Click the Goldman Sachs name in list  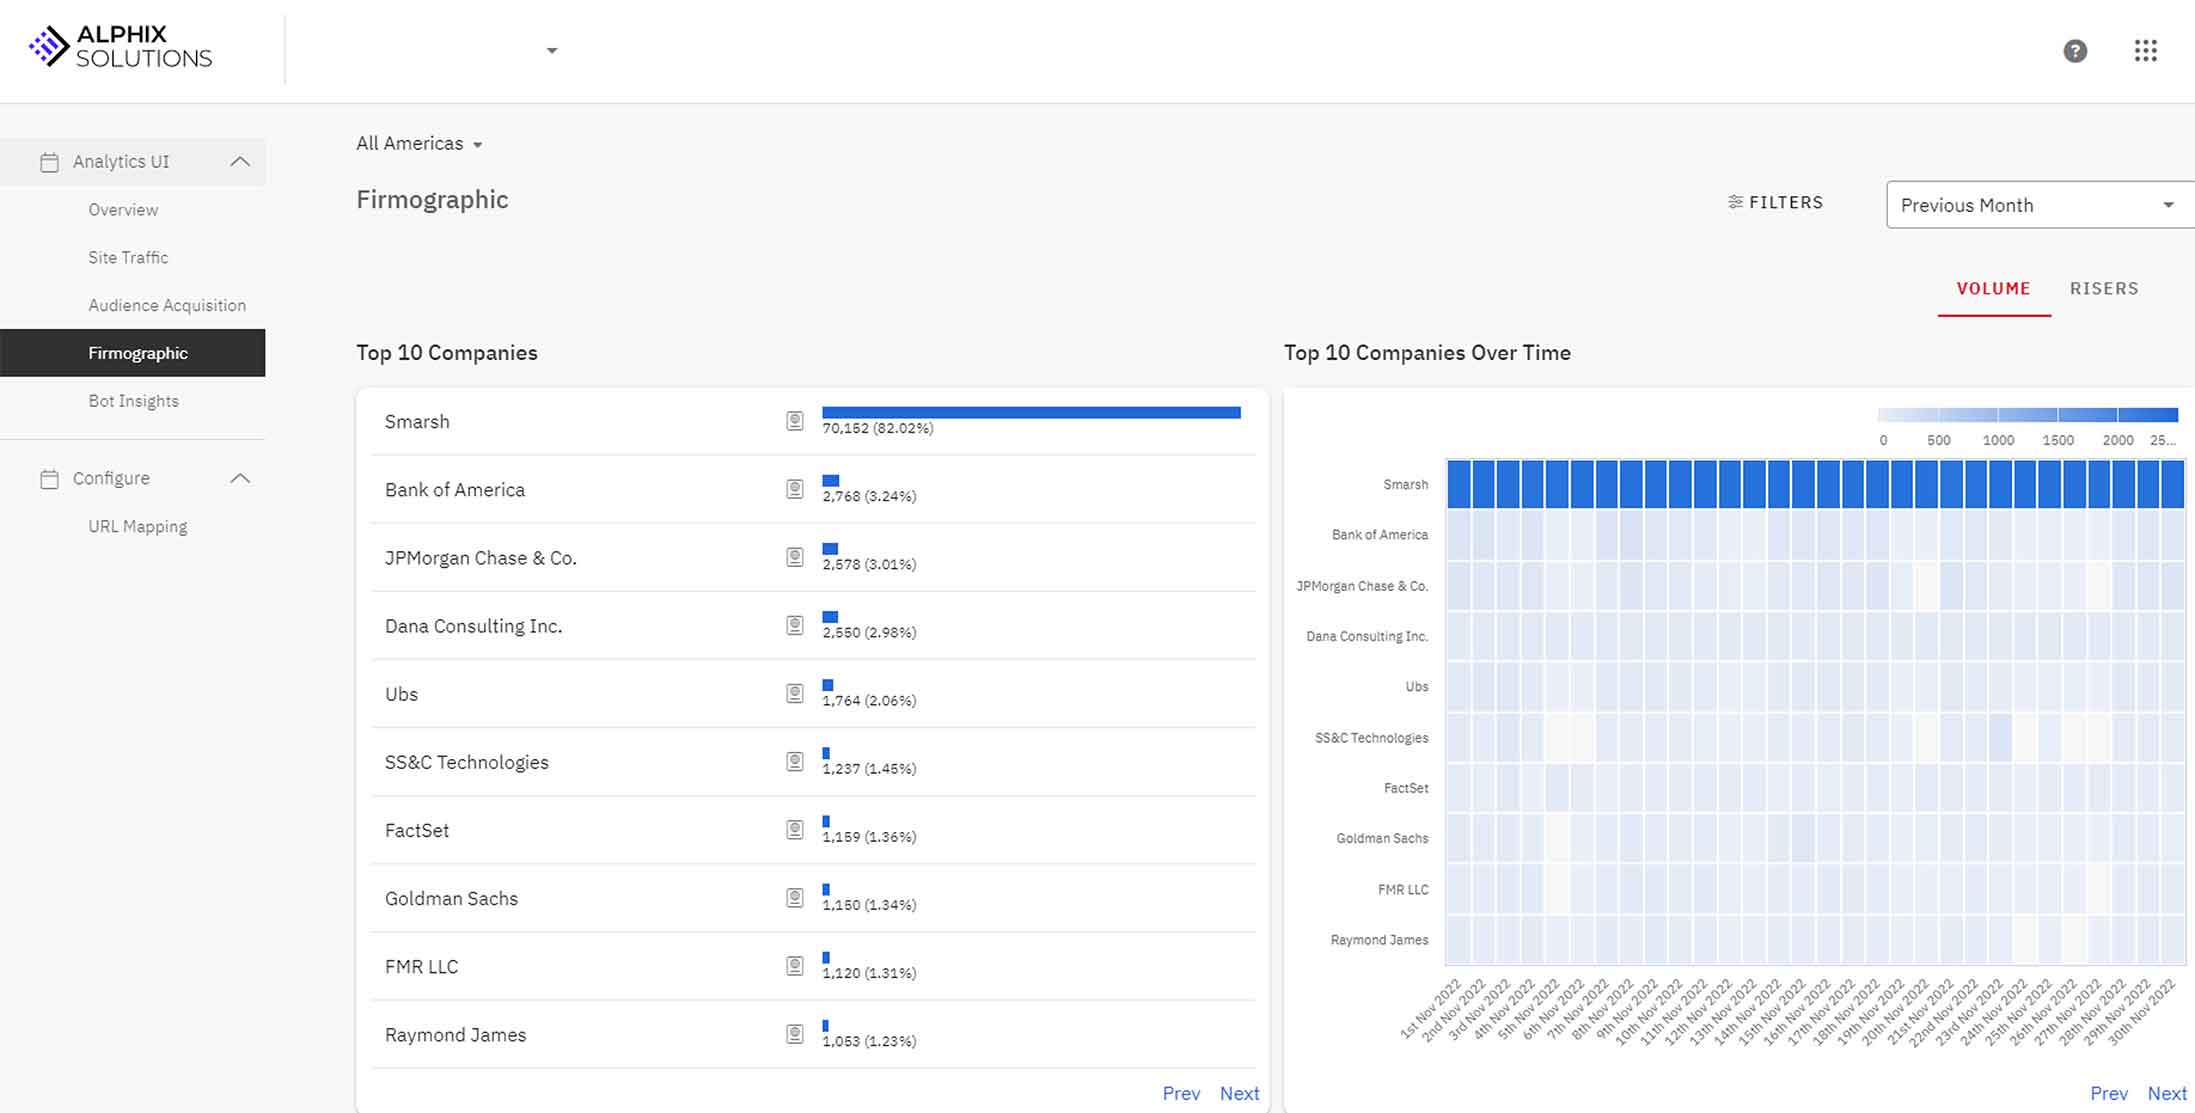(451, 898)
